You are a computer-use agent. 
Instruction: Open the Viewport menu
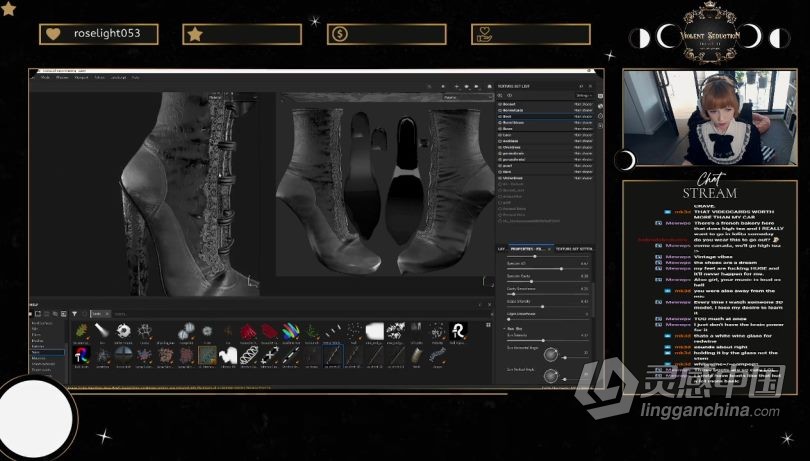[81, 78]
